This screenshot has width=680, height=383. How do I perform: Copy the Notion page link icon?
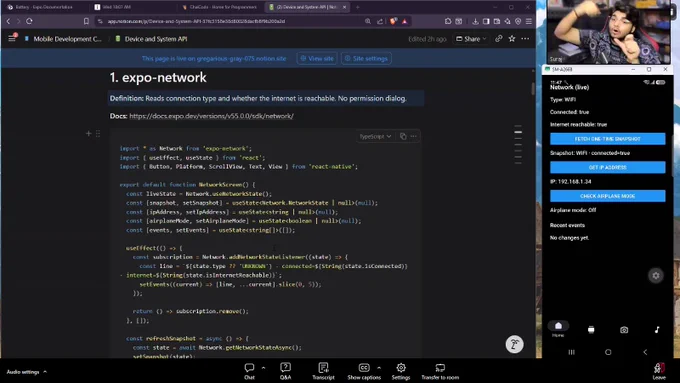click(x=499, y=39)
